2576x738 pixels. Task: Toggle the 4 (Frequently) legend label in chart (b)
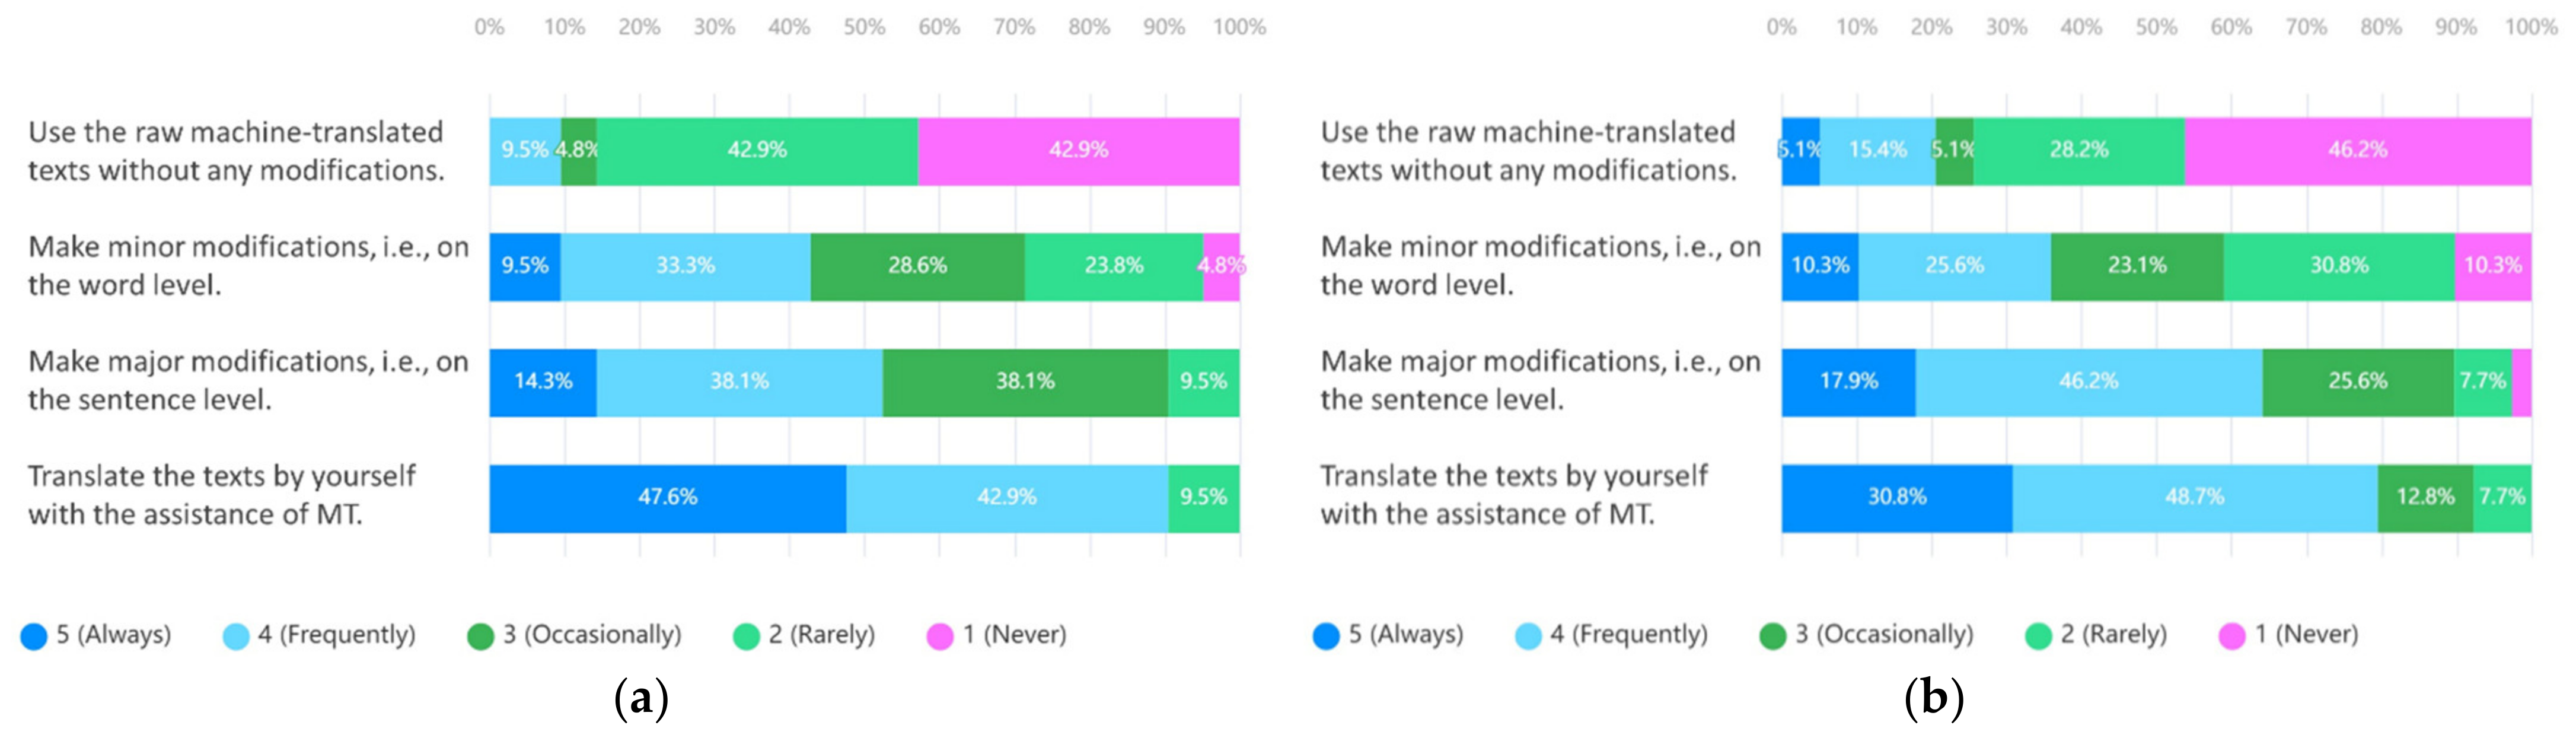pyautogui.click(x=1629, y=634)
